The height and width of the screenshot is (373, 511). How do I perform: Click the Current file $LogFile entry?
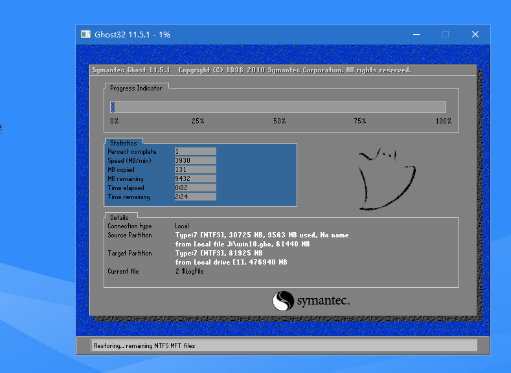[x=189, y=271]
